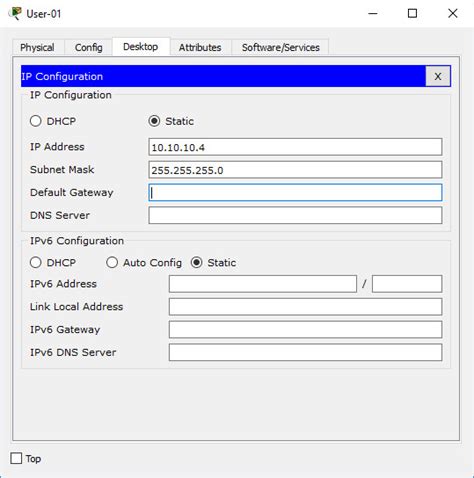This screenshot has width=474, height=478.
Task: Click the DNS Server field
Action: click(295, 215)
